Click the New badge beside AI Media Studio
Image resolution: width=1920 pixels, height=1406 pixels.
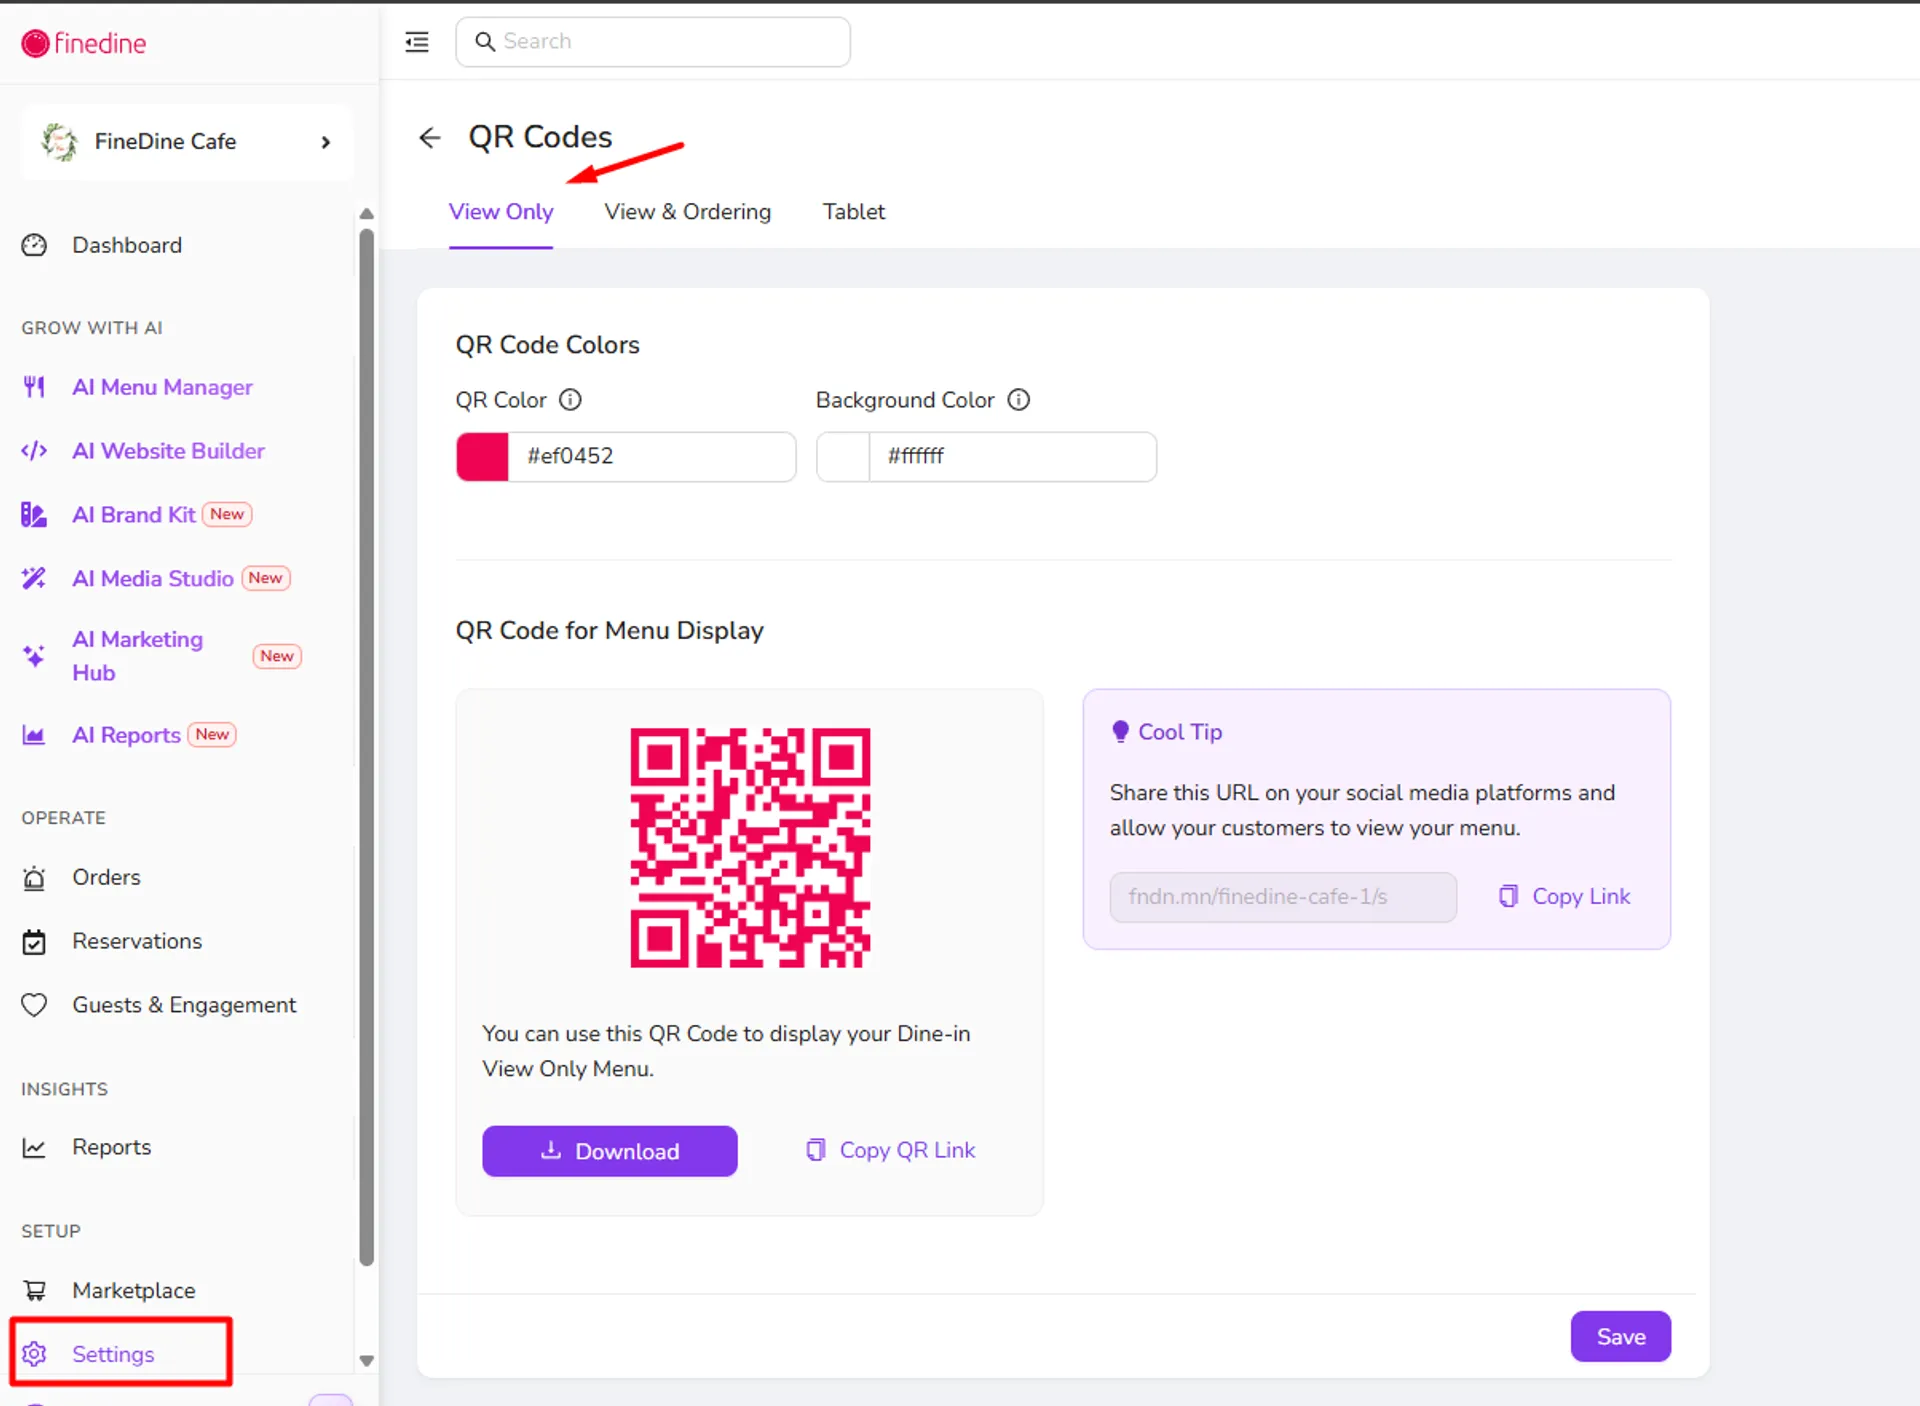coord(266,578)
